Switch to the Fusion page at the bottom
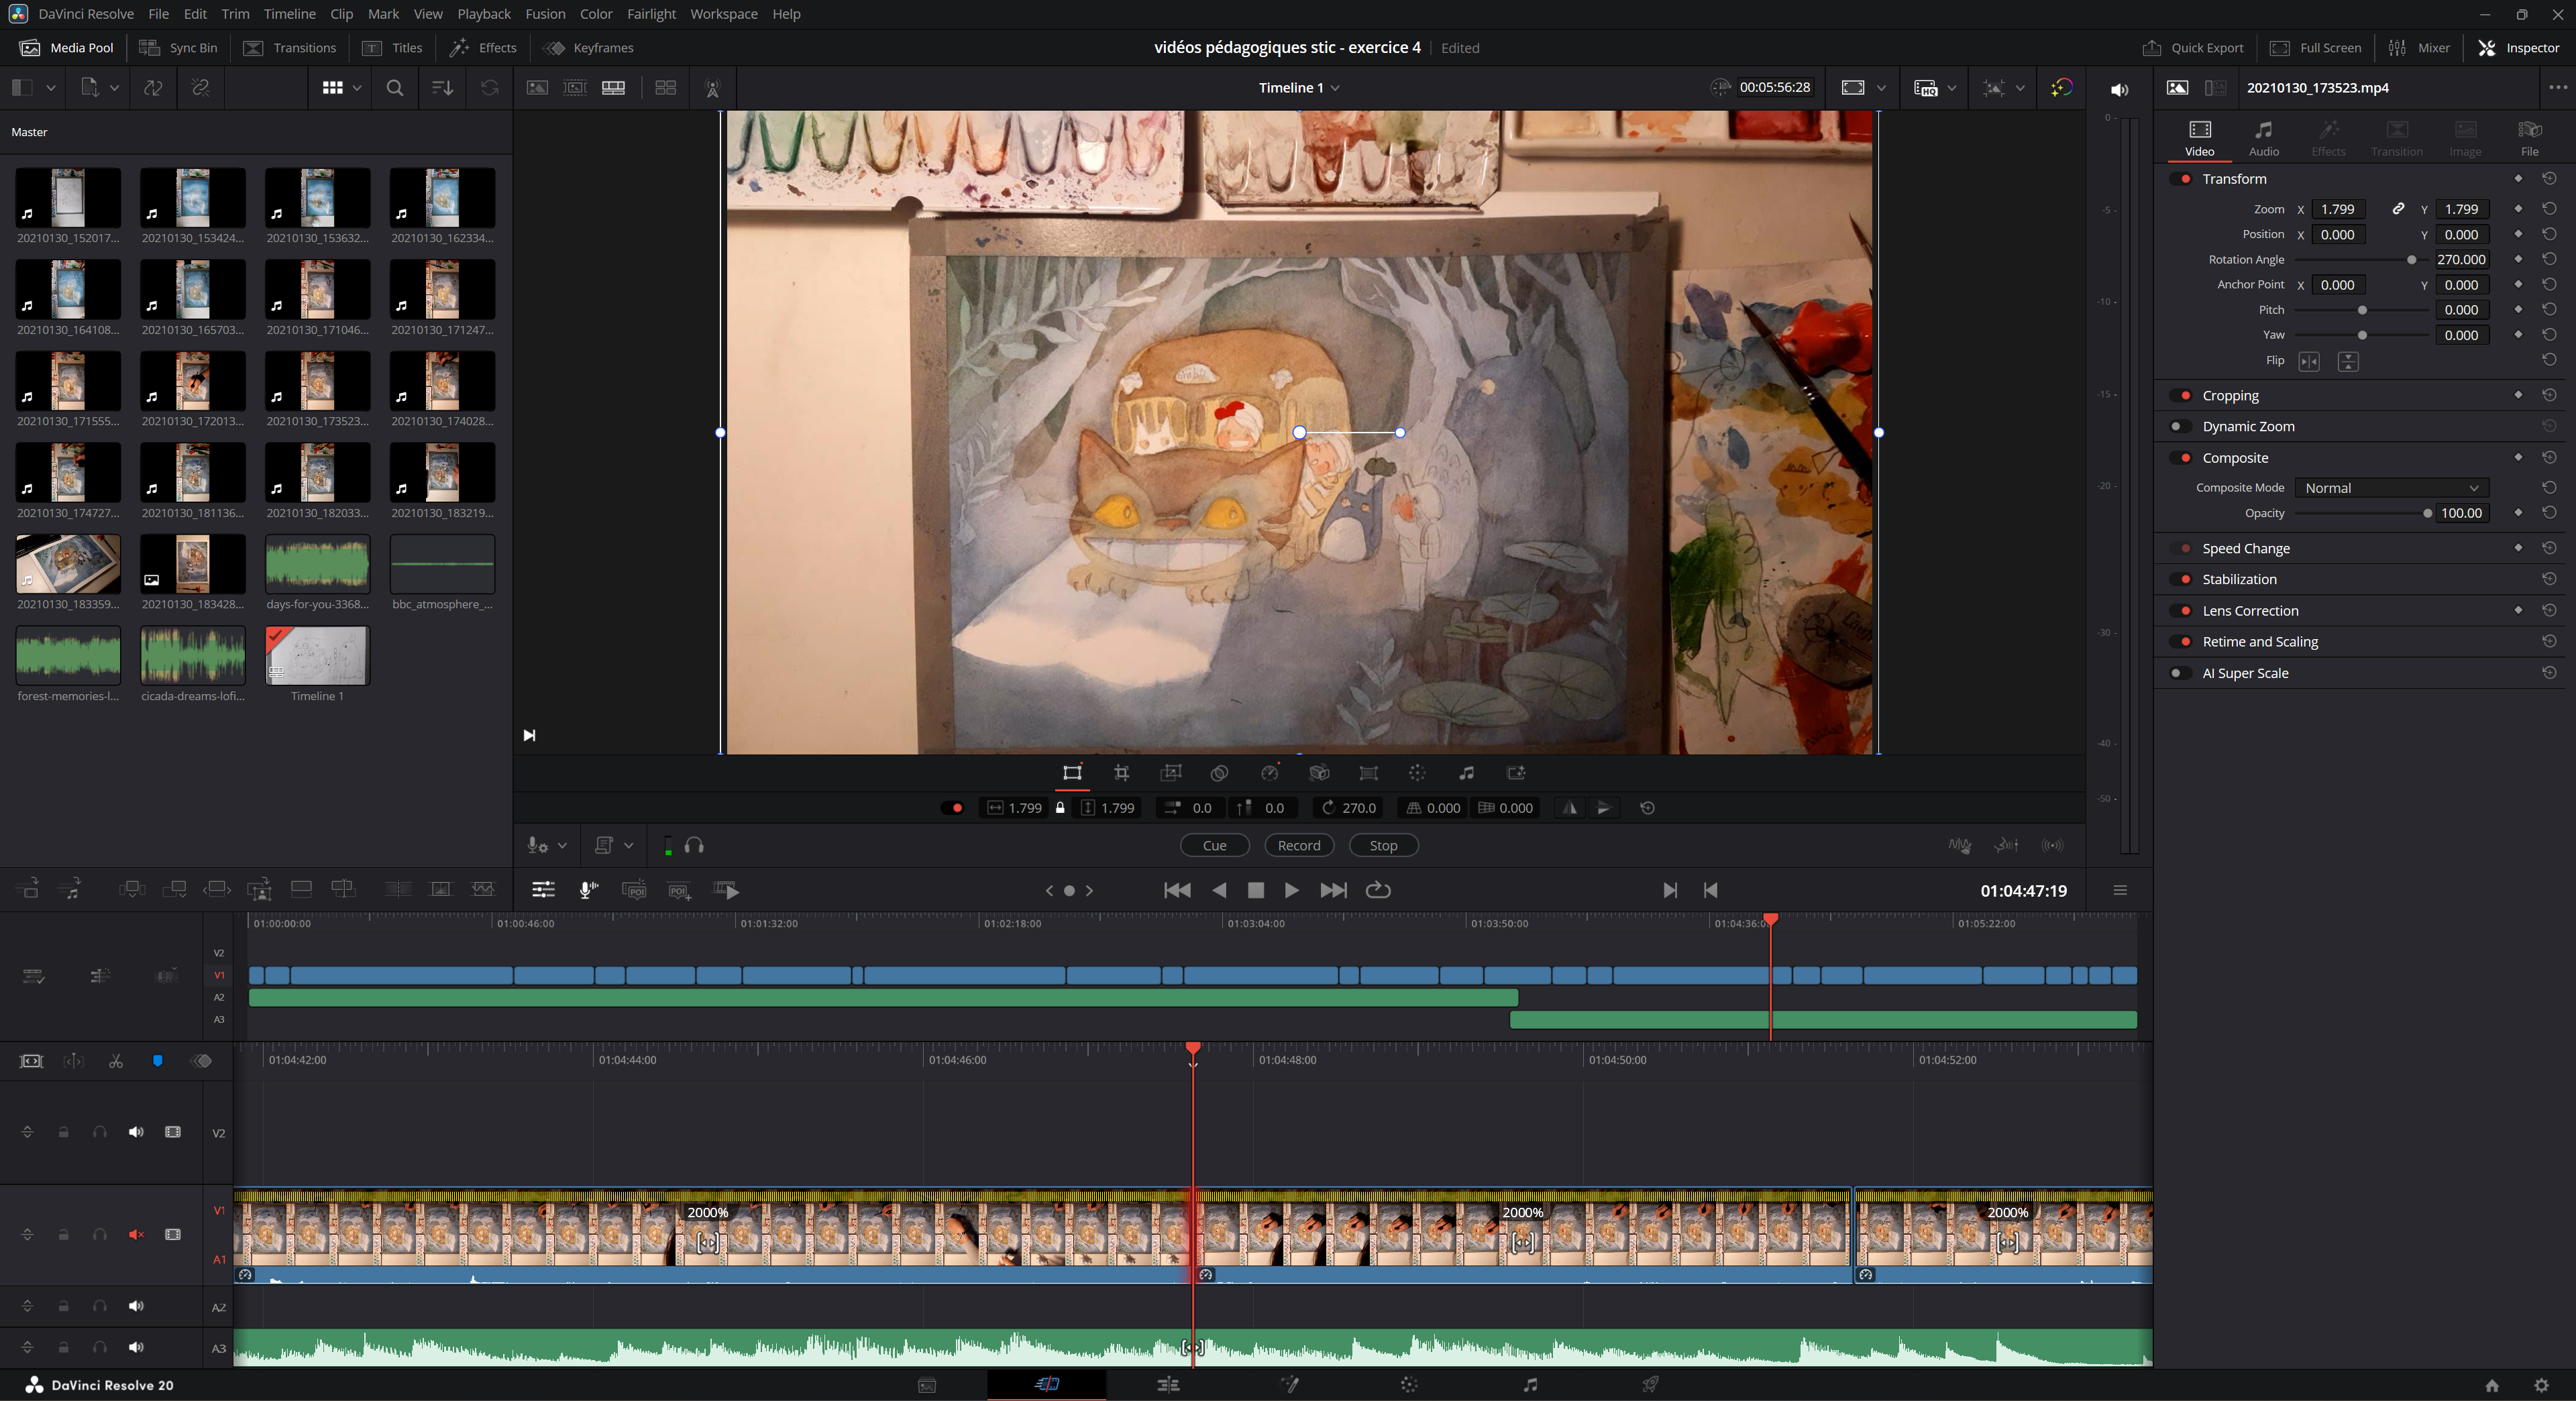2576x1401 pixels. 1289,1385
